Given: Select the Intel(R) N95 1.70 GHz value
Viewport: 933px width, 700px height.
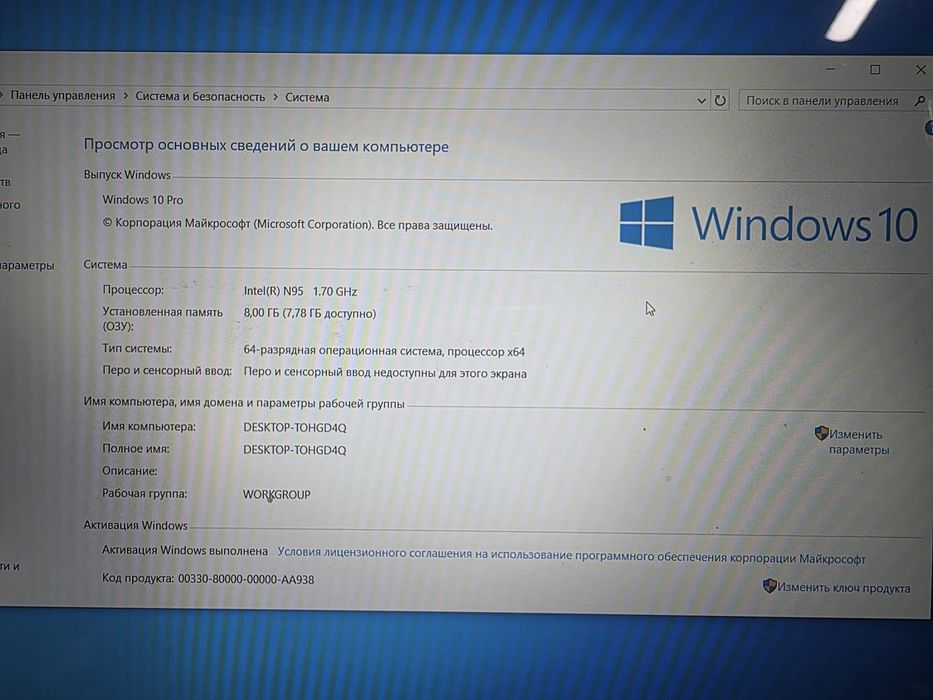Looking at the screenshot, I should 300,291.
